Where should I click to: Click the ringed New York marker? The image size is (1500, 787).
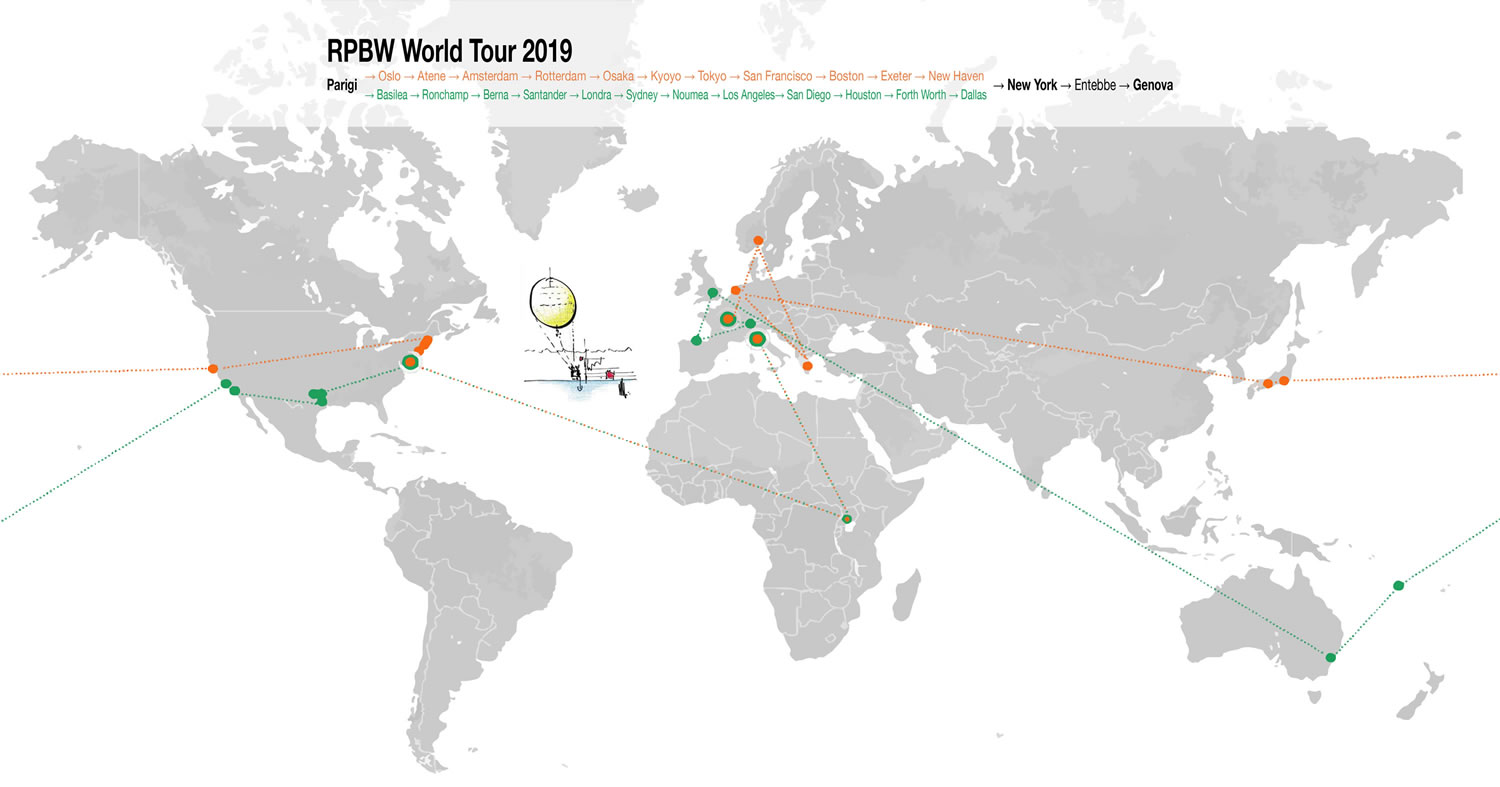tap(409, 362)
